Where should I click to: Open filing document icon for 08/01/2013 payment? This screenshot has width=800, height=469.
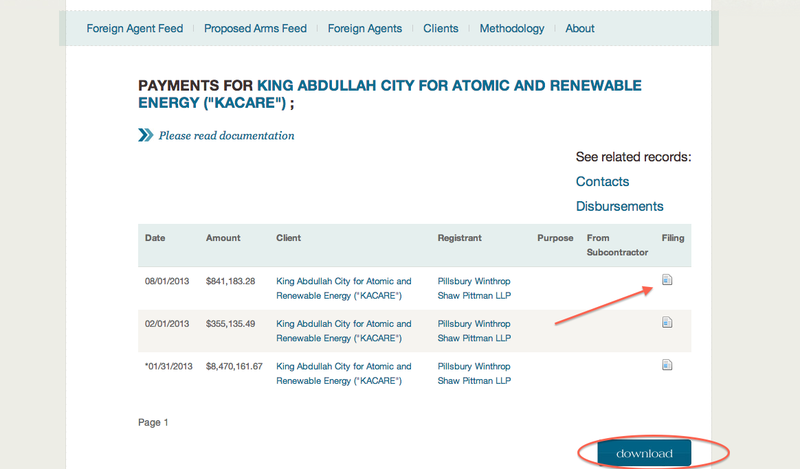pyautogui.click(x=667, y=280)
